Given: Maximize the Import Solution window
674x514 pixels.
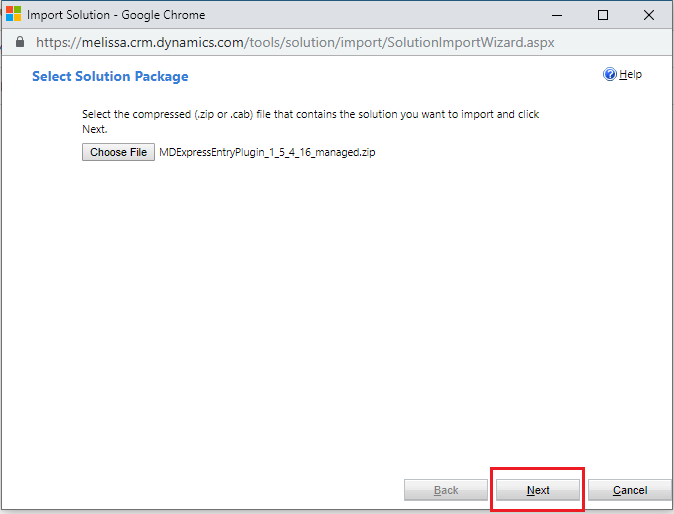Looking at the screenshot, I should [x=603, y=15].
